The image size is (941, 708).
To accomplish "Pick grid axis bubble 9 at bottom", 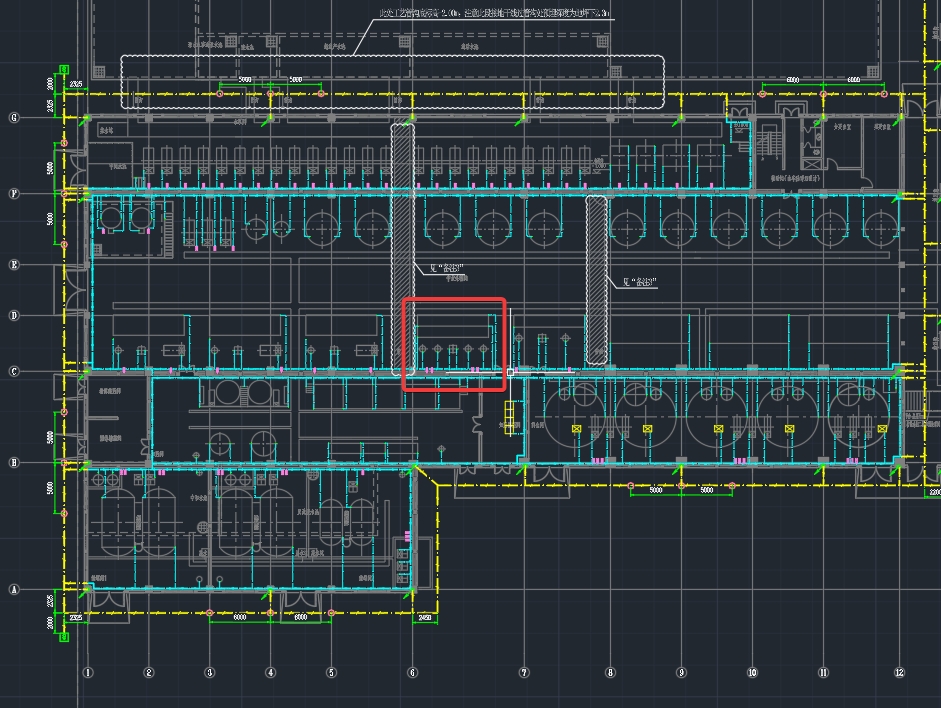I will (681, 673).
